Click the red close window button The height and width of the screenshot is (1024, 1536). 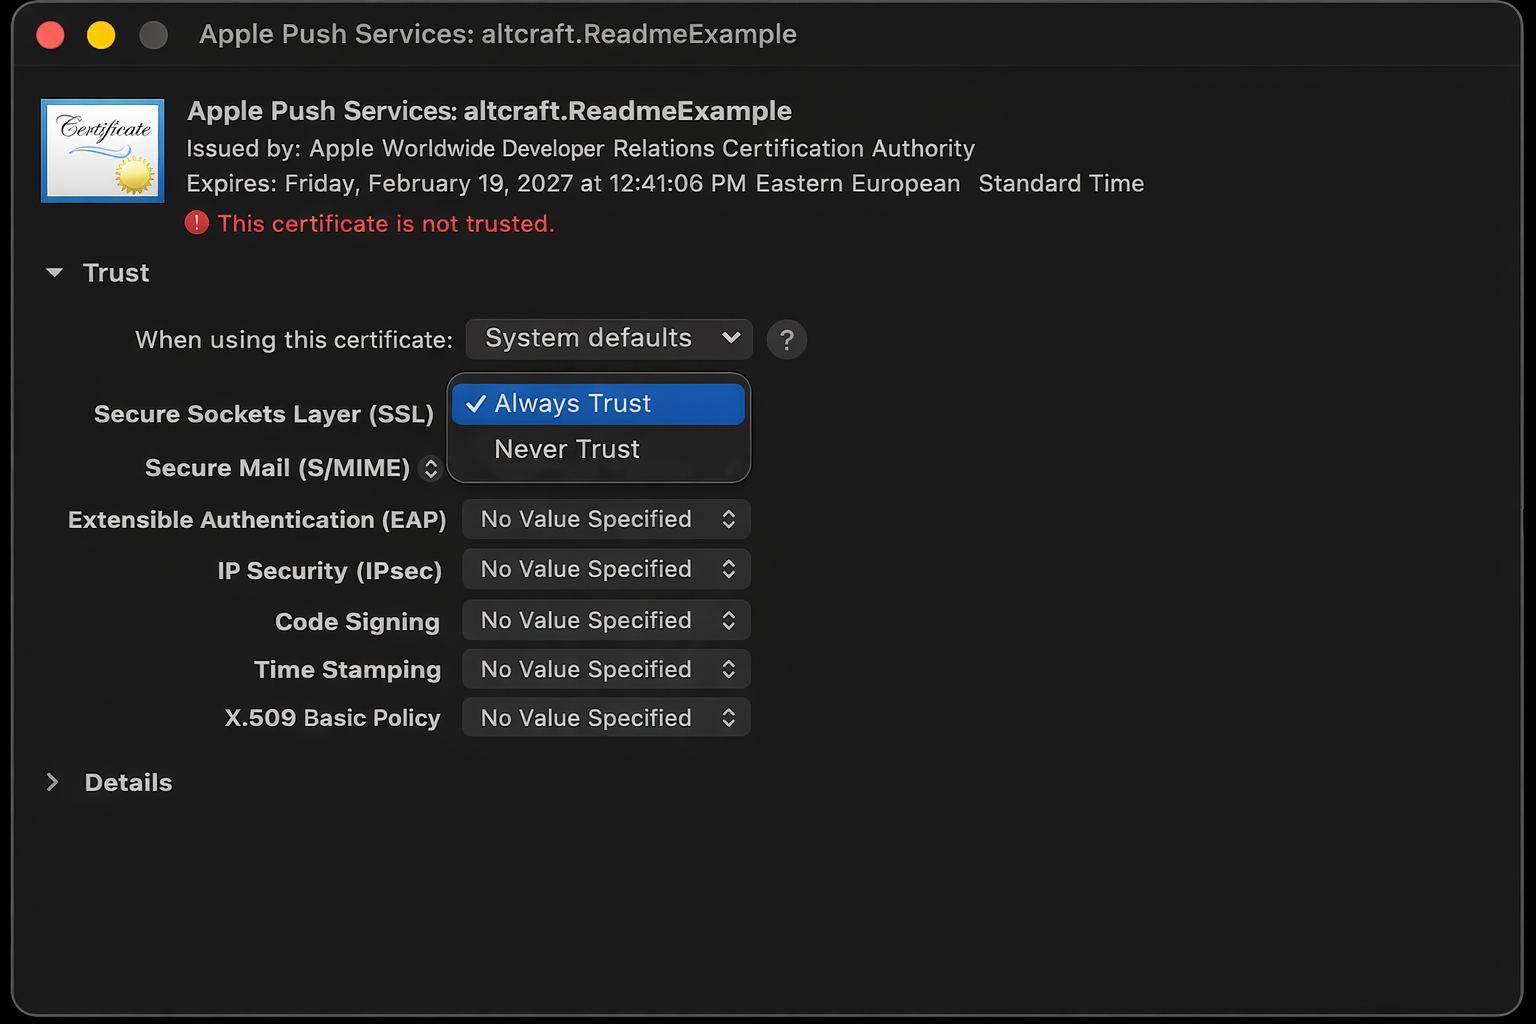(51, 35)
